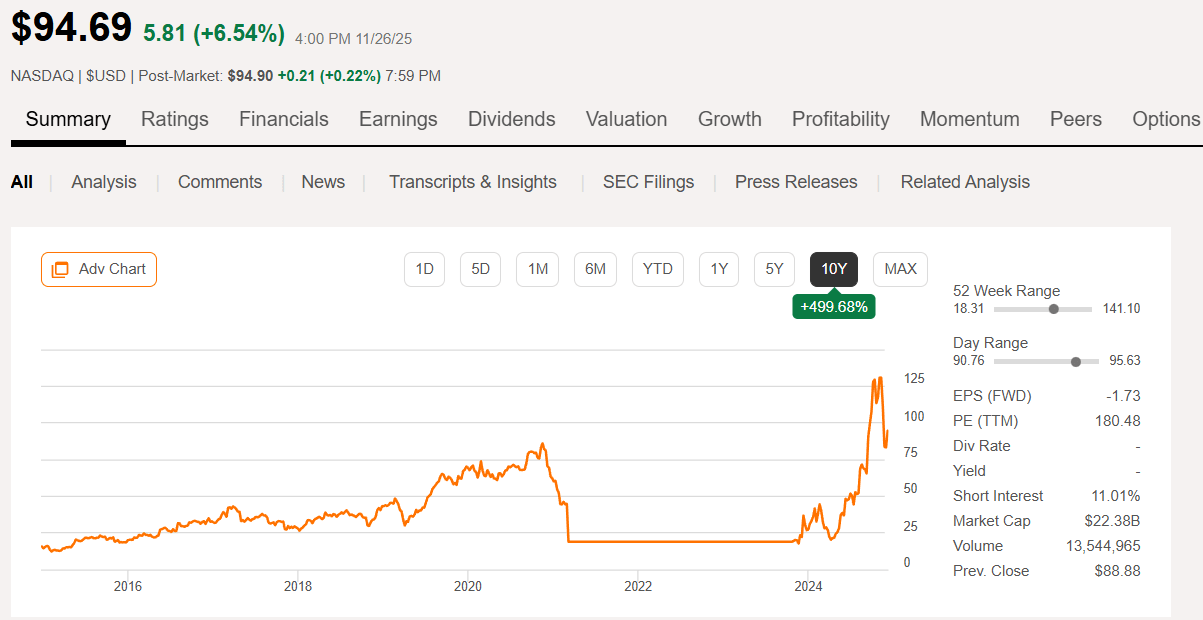1203x620 pixels.
Task: Open the Momentum tab
Action: (x=969, y=119)
